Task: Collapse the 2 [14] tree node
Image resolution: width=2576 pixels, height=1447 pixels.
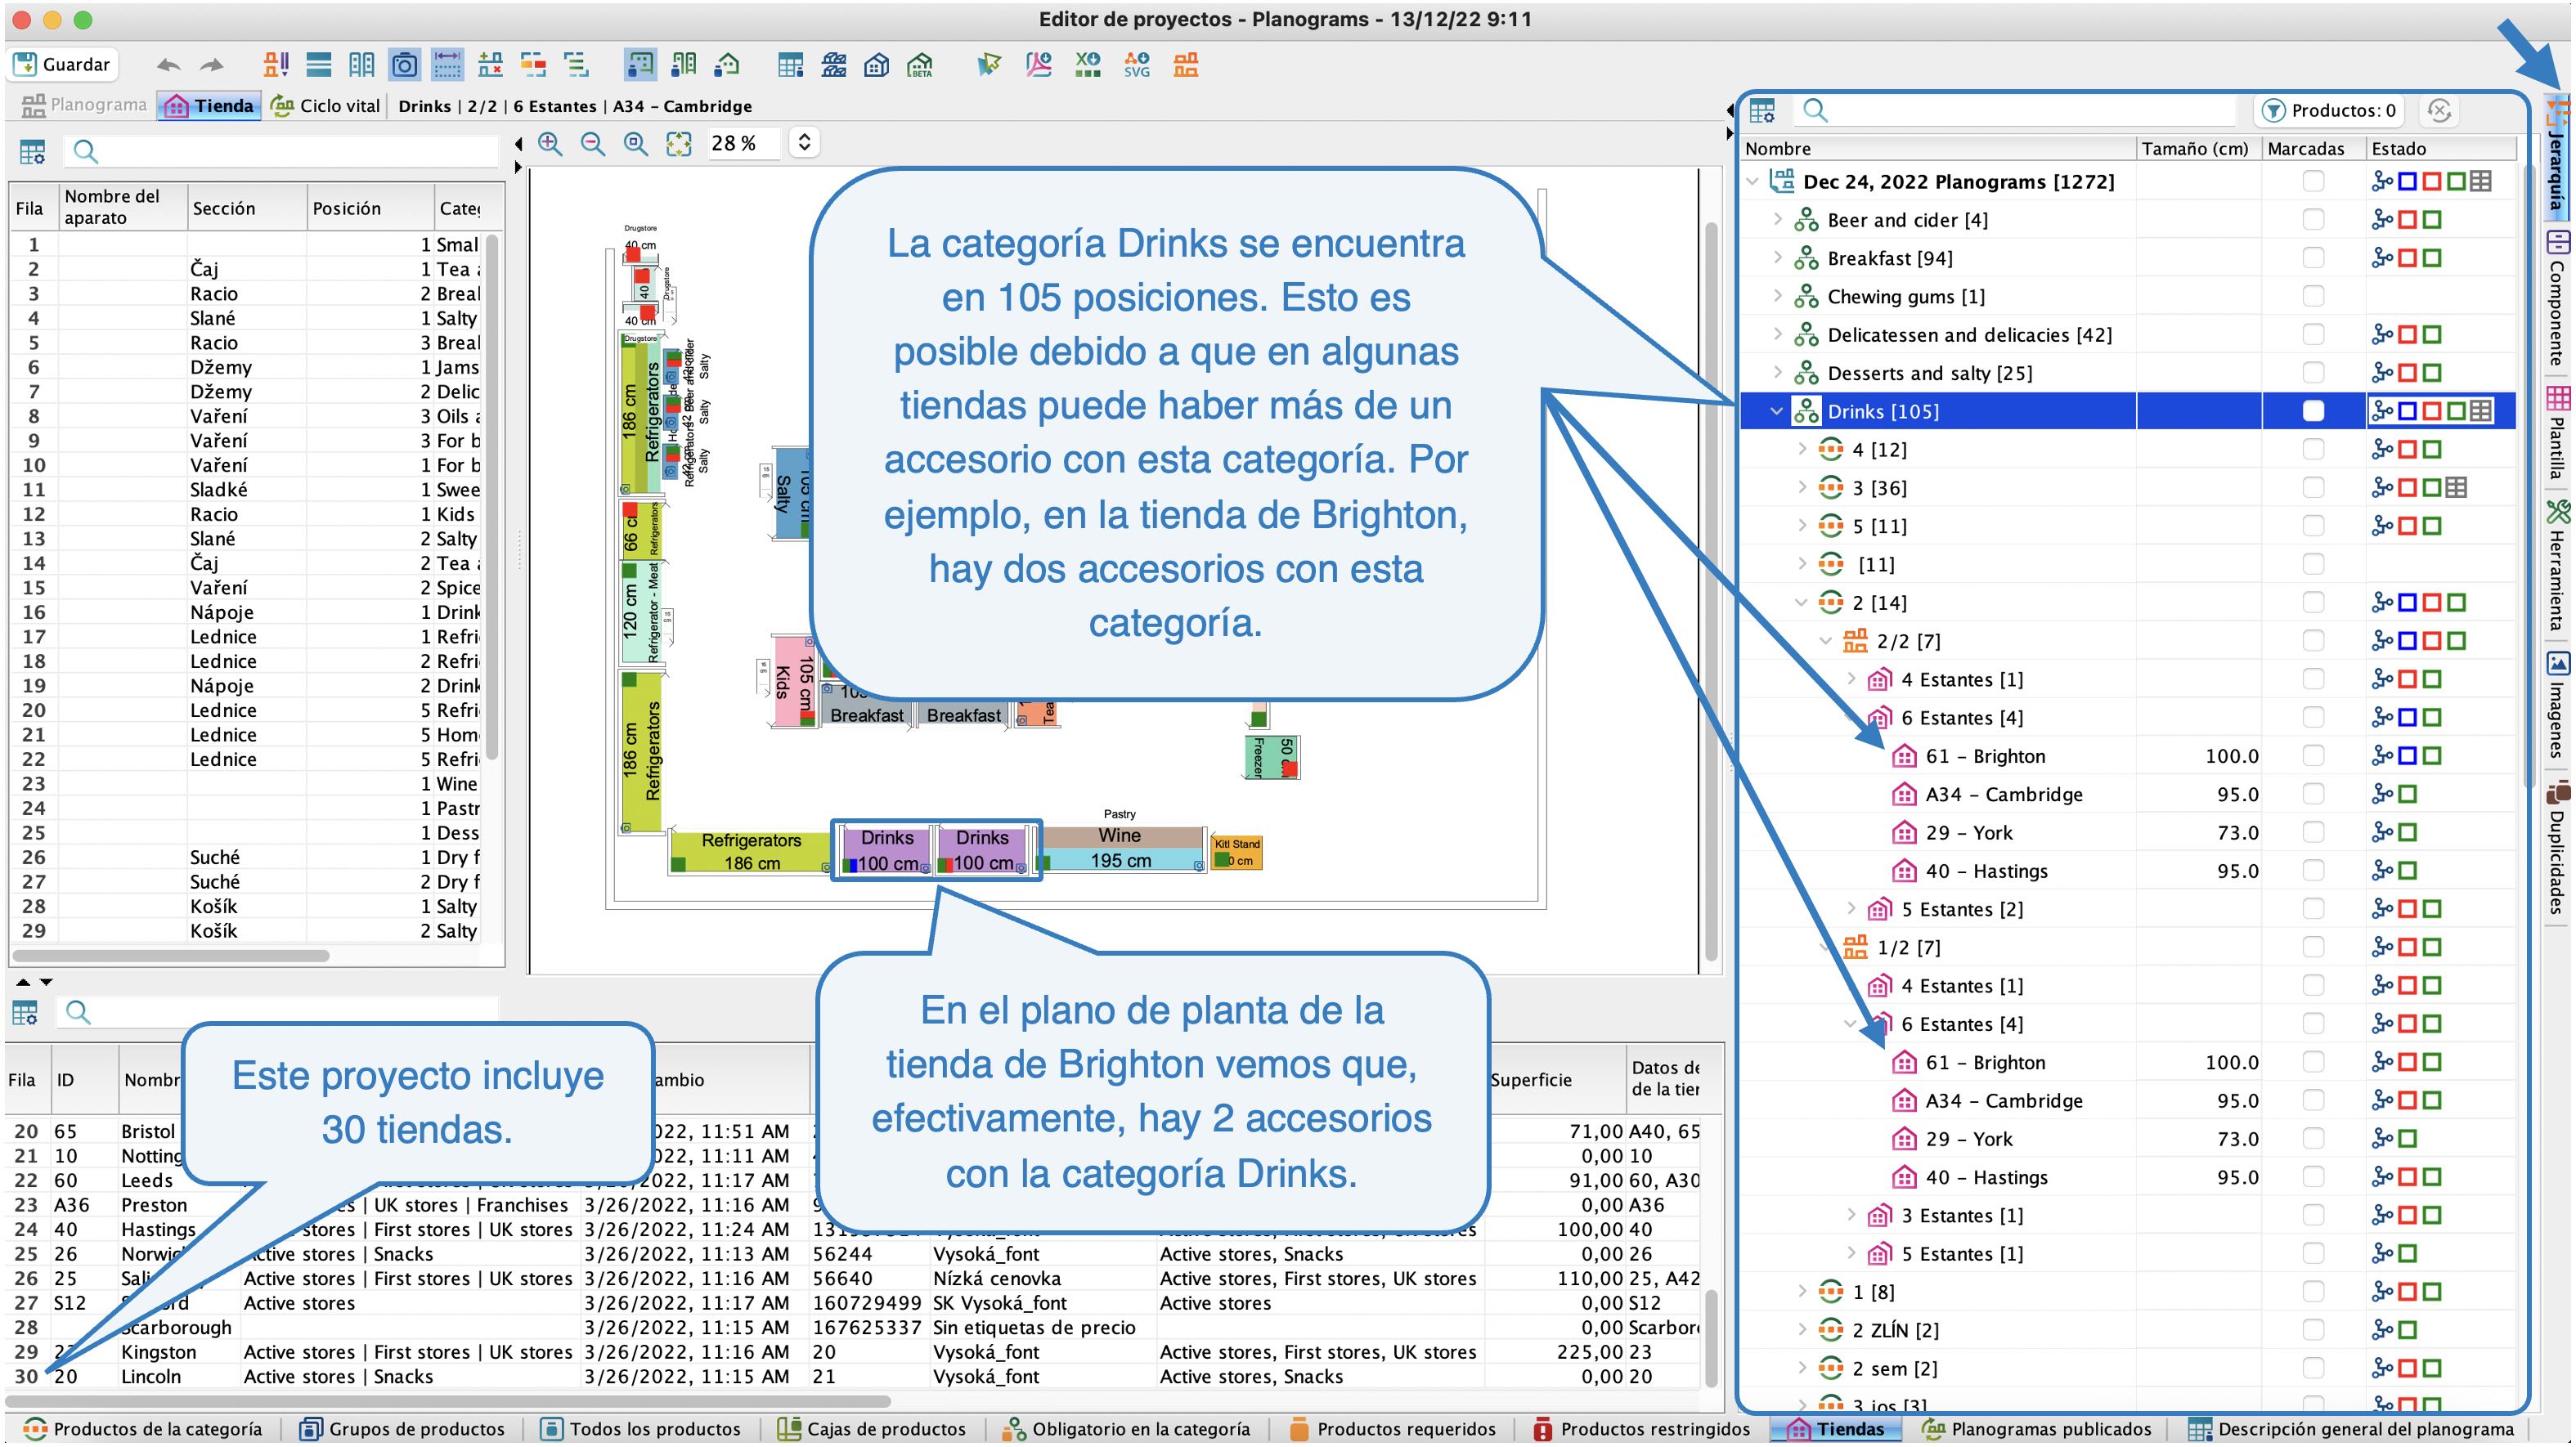Action: click(1802, 602)
